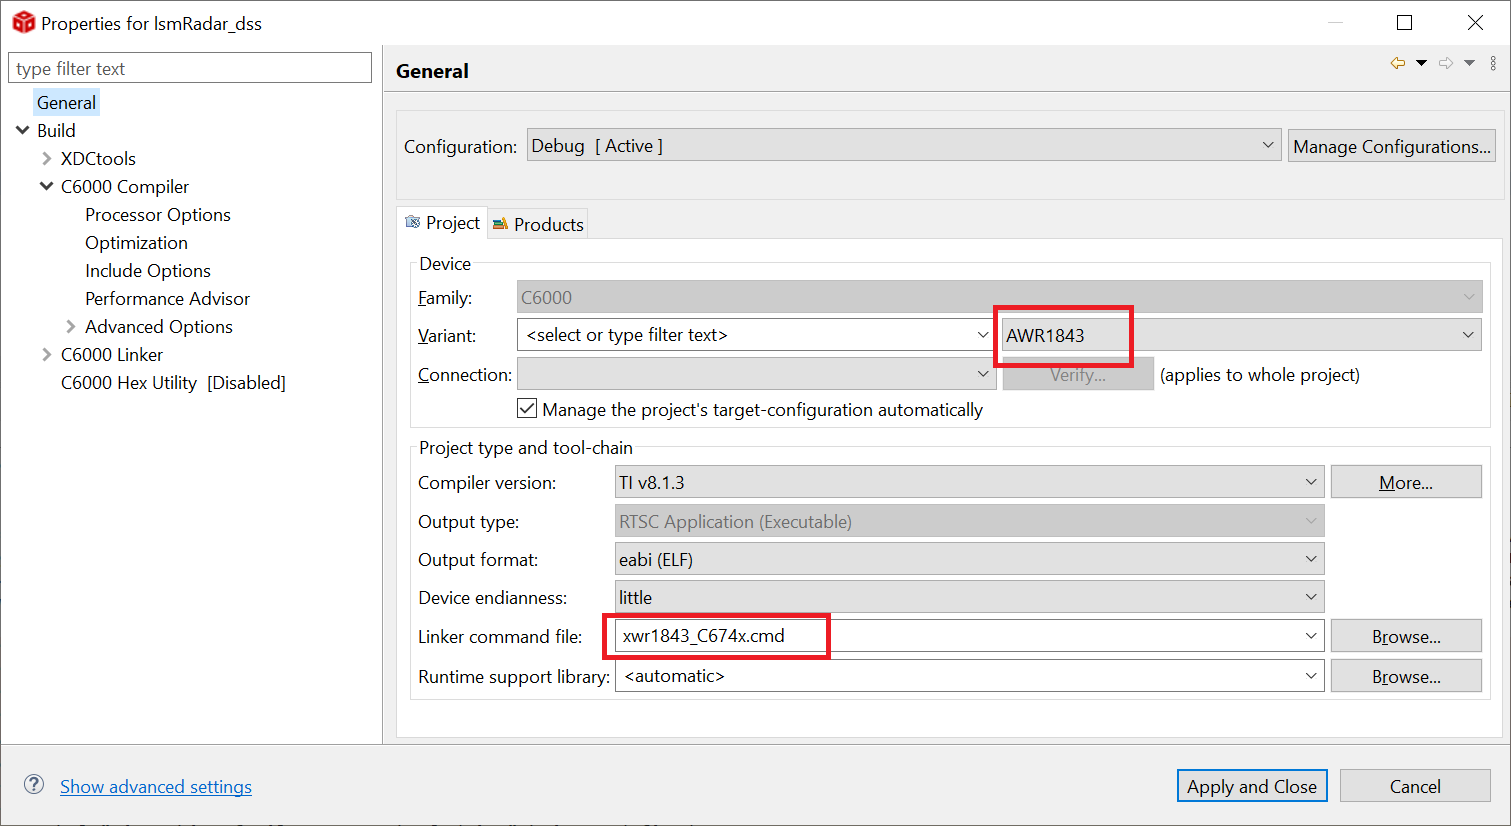Click the Products tab books icon
The width and height of the screenshot is (1511, 826).
pyautogui.click(x=501, y=224)
